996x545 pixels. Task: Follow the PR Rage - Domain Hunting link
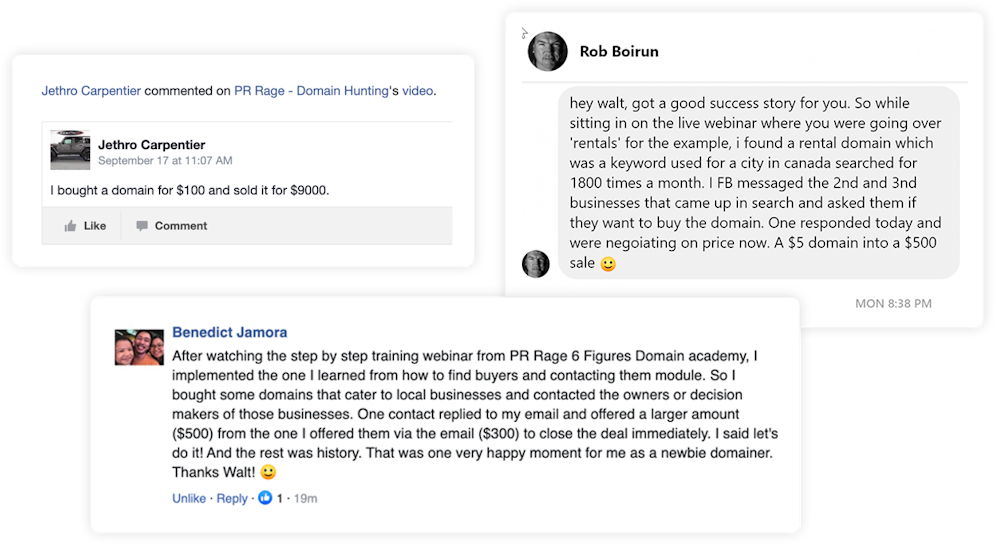[310, 91]
